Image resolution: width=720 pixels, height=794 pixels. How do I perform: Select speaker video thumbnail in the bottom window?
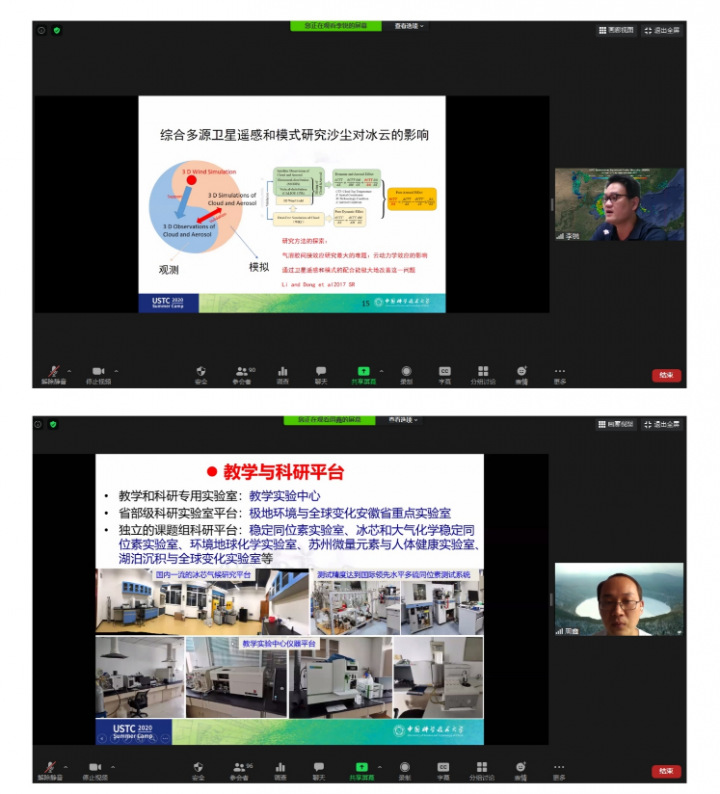click(619, 600)
